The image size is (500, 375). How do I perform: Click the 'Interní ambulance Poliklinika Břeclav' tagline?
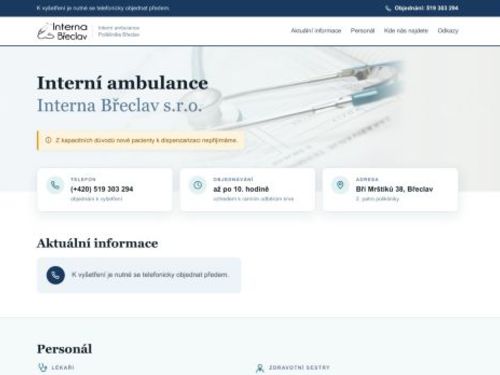coord(119,31)
